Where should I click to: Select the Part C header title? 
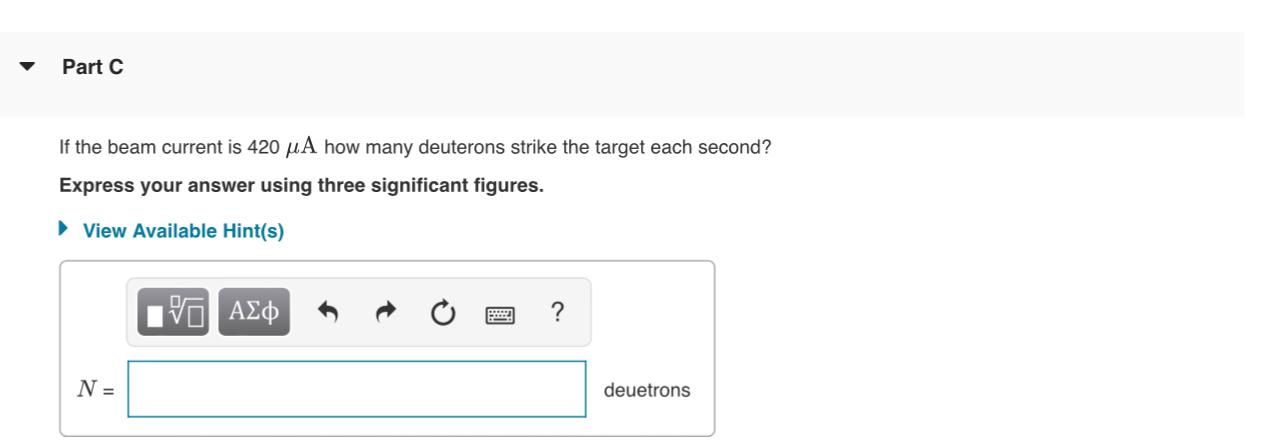(93, 68)
